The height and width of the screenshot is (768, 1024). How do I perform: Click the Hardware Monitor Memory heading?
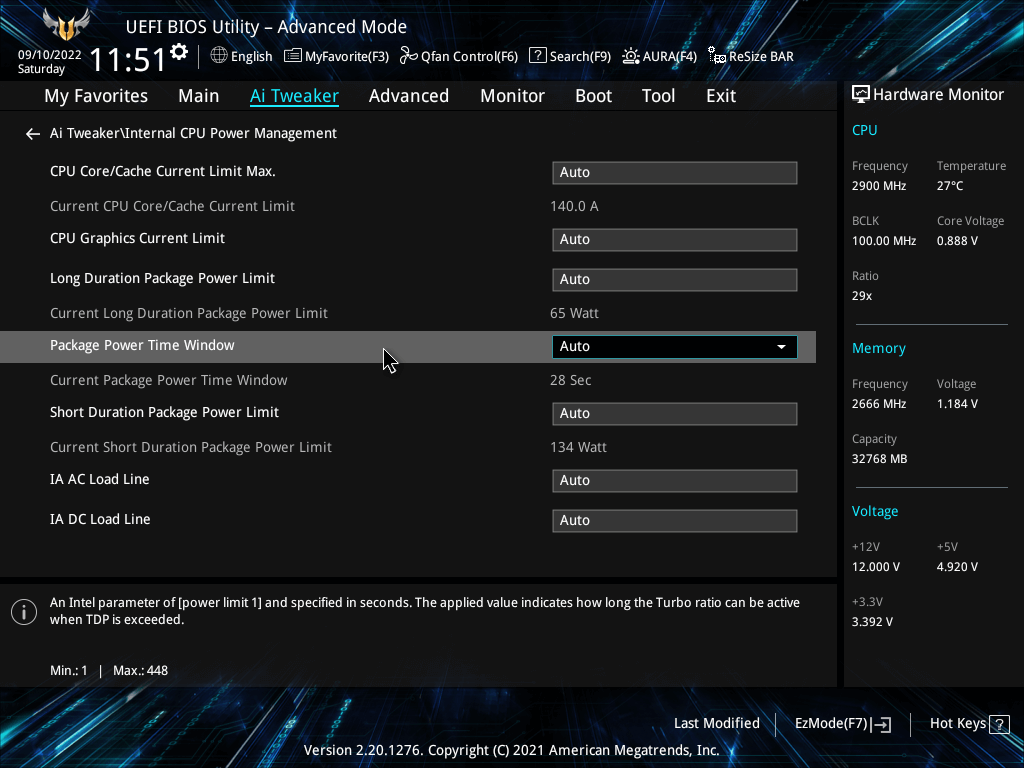click(x=879, y=349)
